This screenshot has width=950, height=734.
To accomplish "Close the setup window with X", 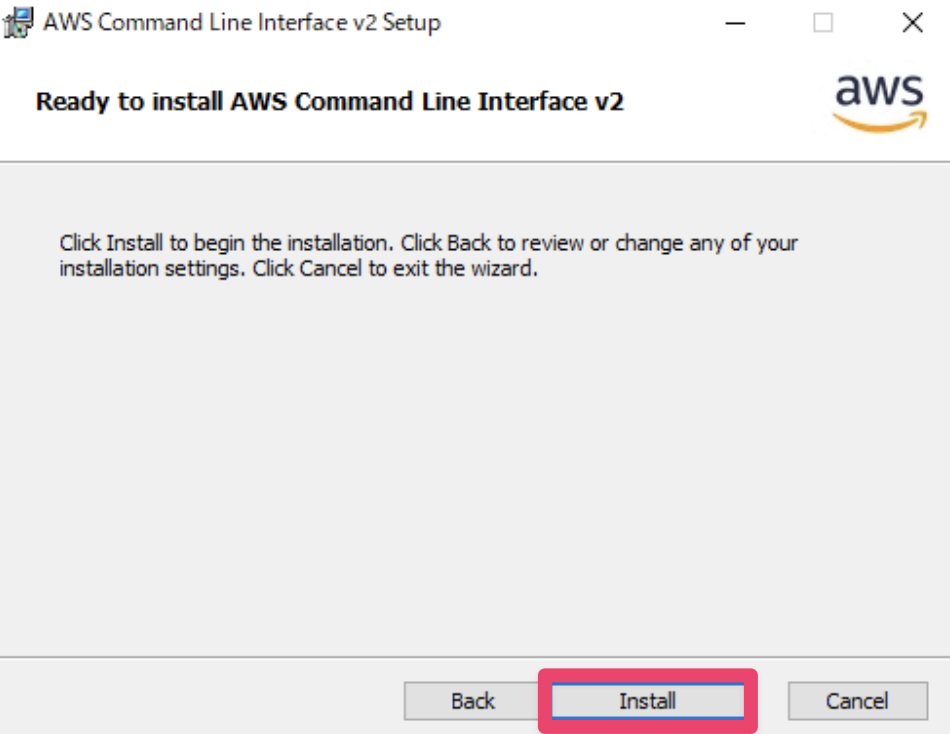I will tap(912, 23).
